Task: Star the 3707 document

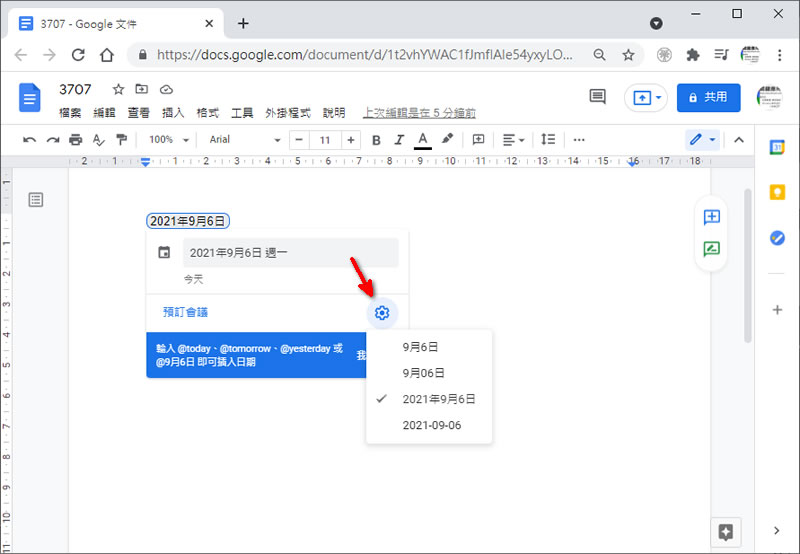Action: [118, 90]
